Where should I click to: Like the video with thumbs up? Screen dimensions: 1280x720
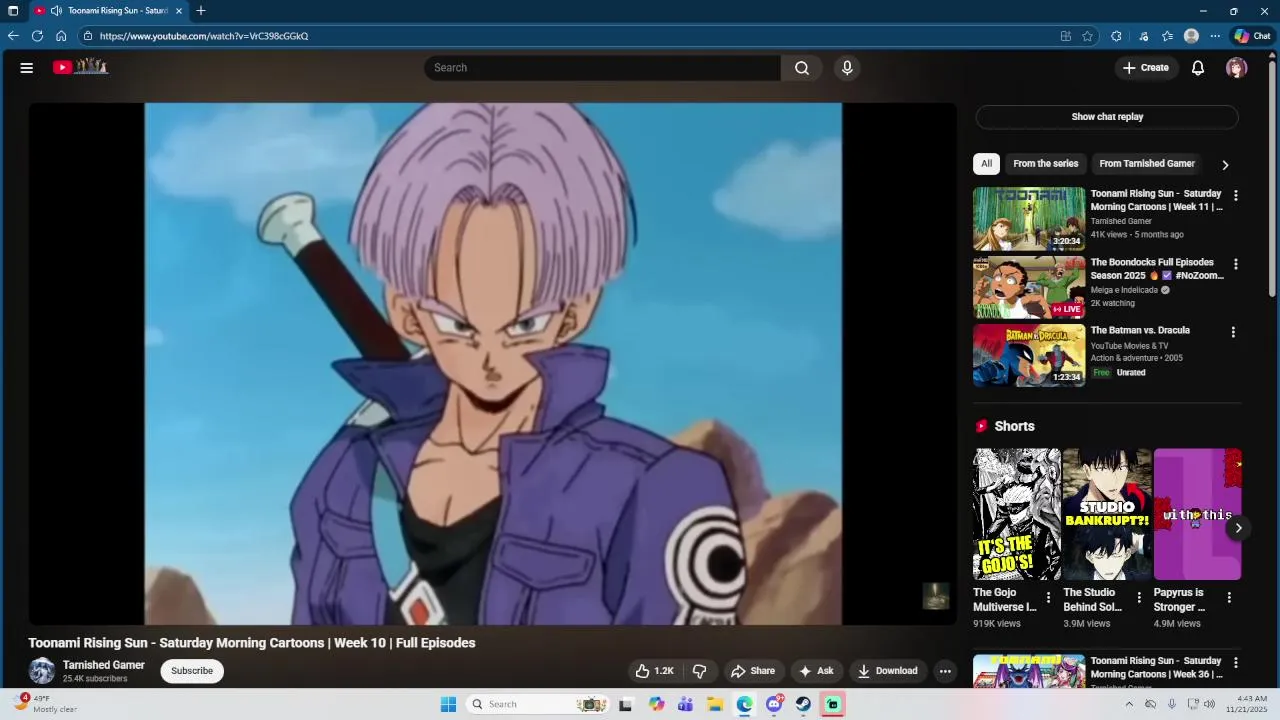[655, 671]
